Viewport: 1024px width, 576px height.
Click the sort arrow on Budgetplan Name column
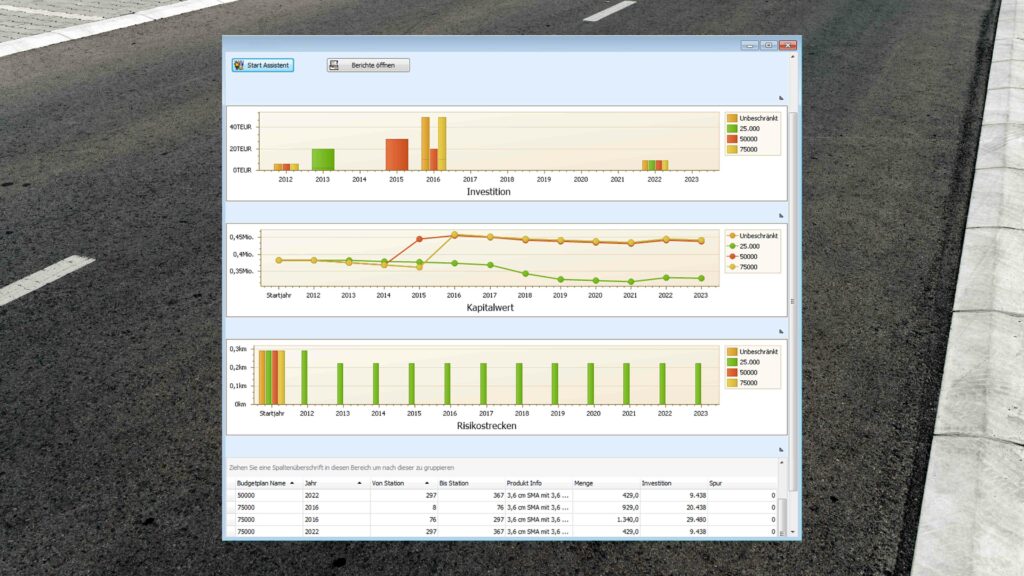coord(292,483)
